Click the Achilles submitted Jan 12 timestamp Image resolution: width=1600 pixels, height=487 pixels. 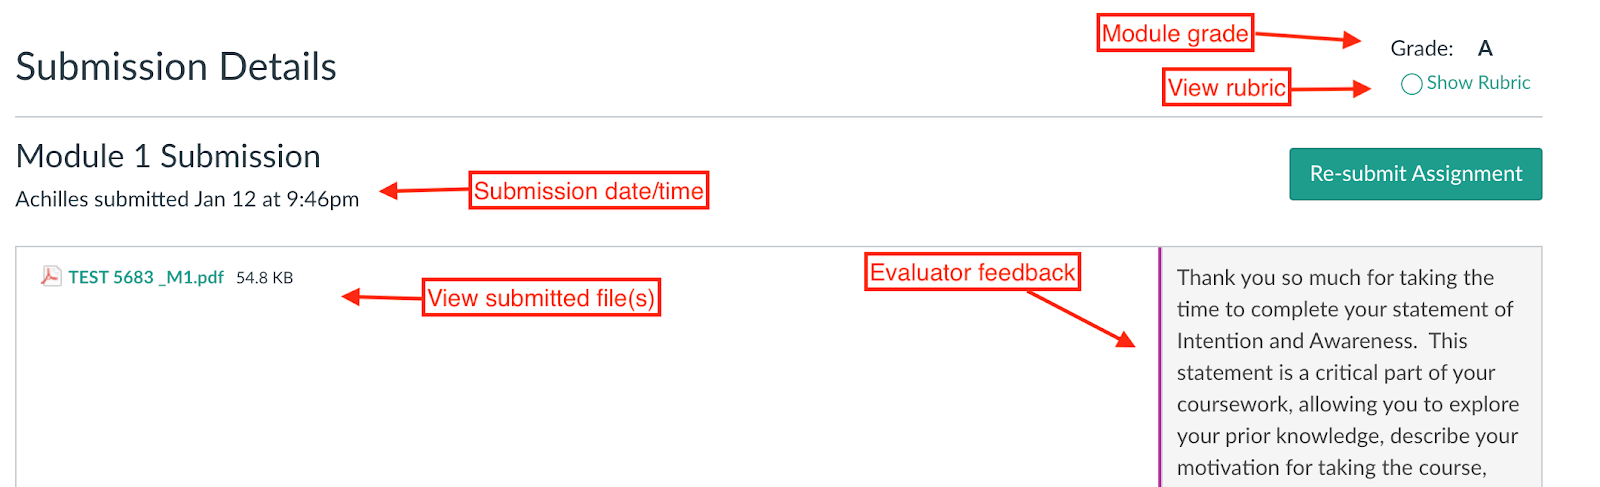(187, 199)
